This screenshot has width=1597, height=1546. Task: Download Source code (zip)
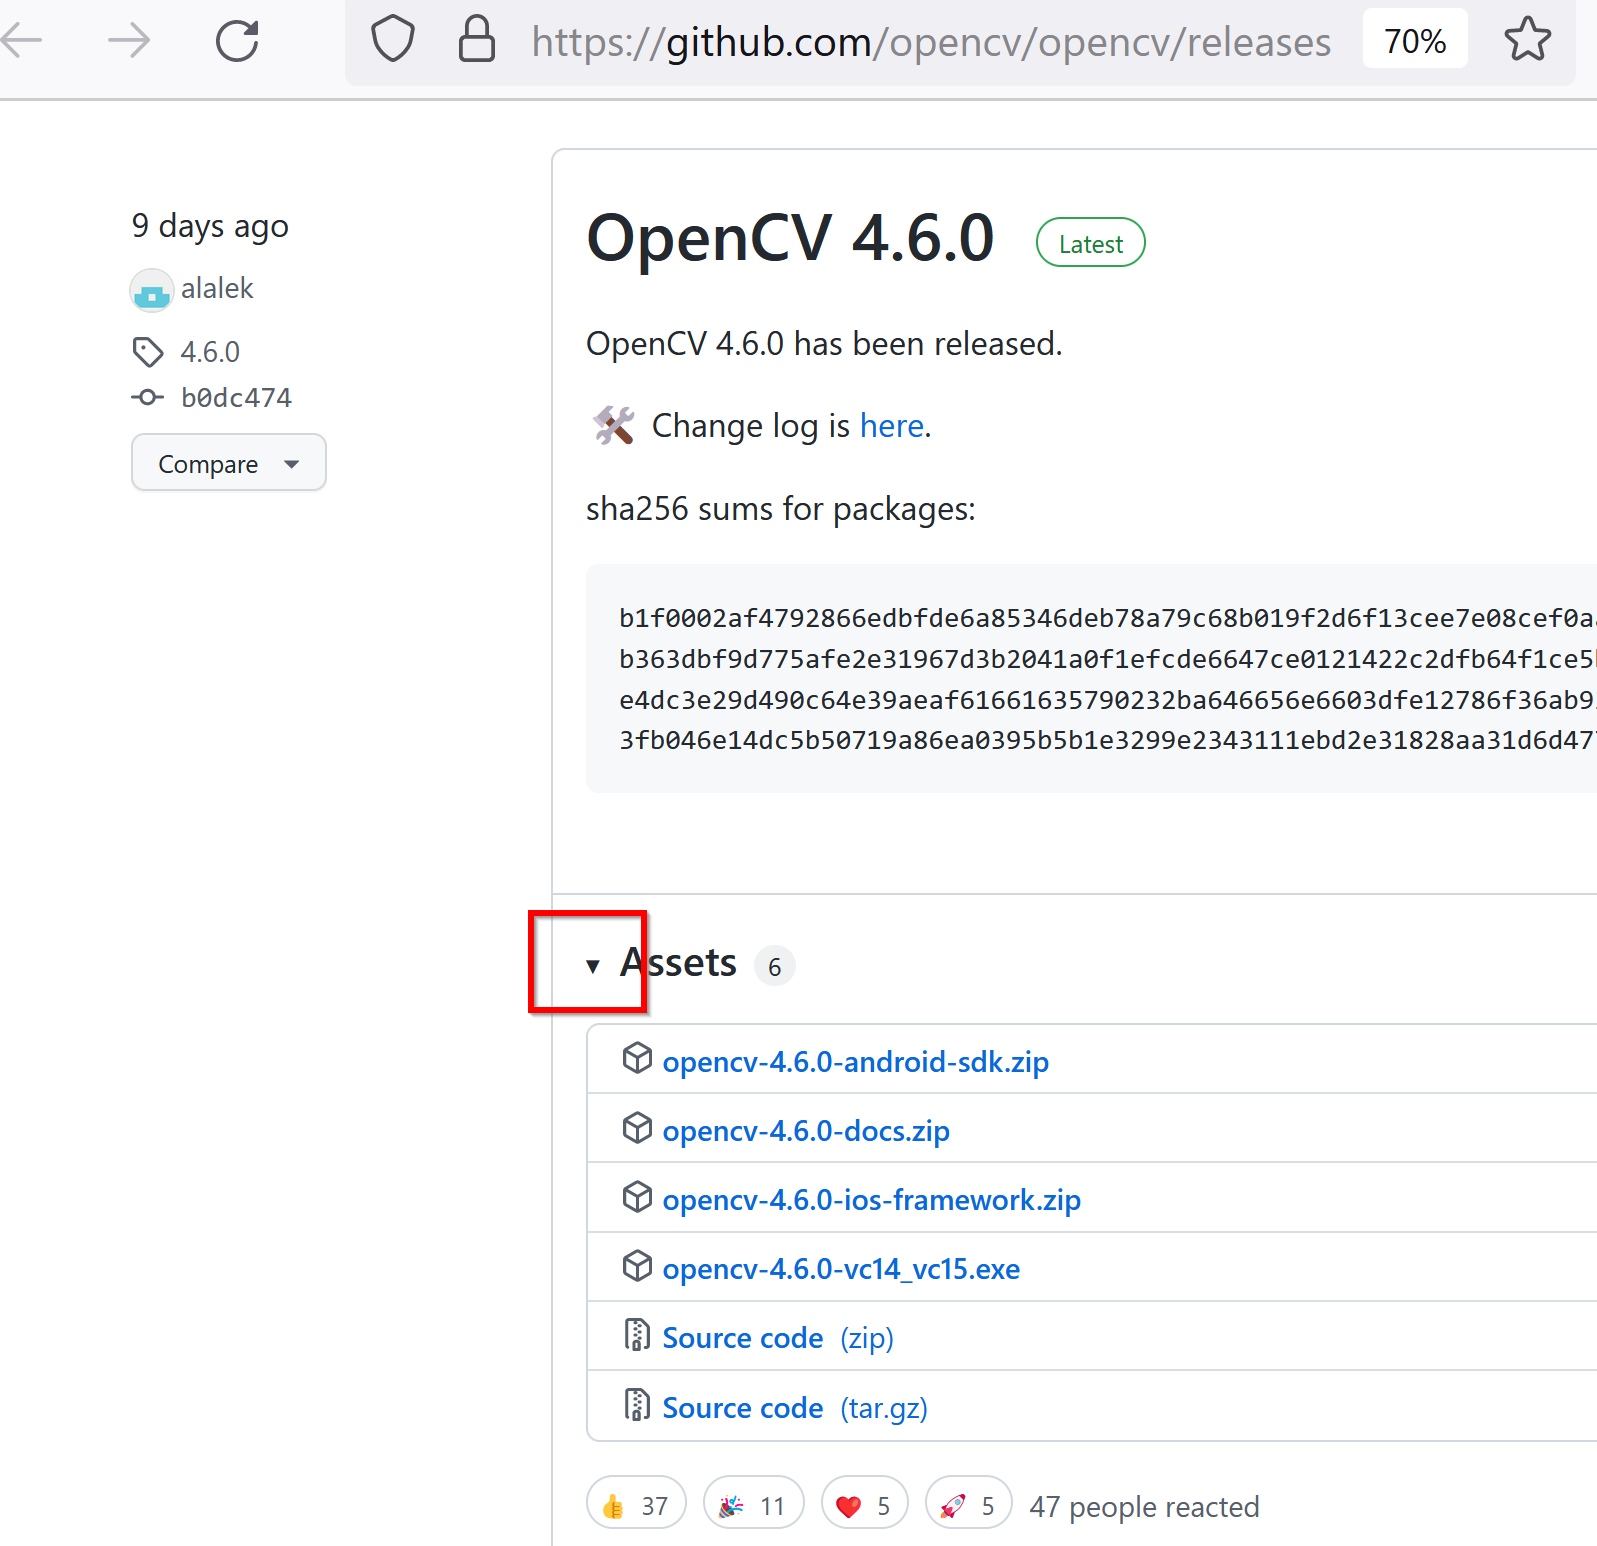[x=778, y=1338]
